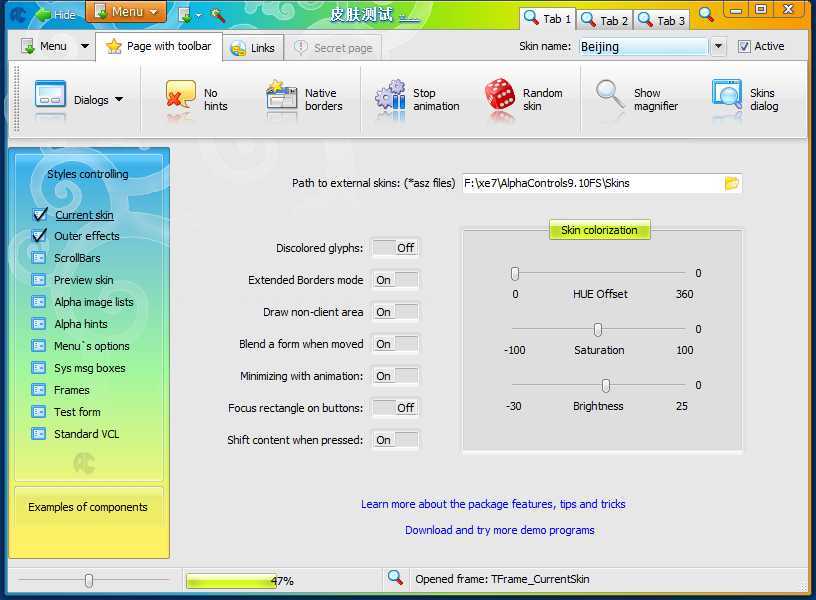Browse external skins folder icon
Viewport: 816px width, 600px height.
pos(731,183)
